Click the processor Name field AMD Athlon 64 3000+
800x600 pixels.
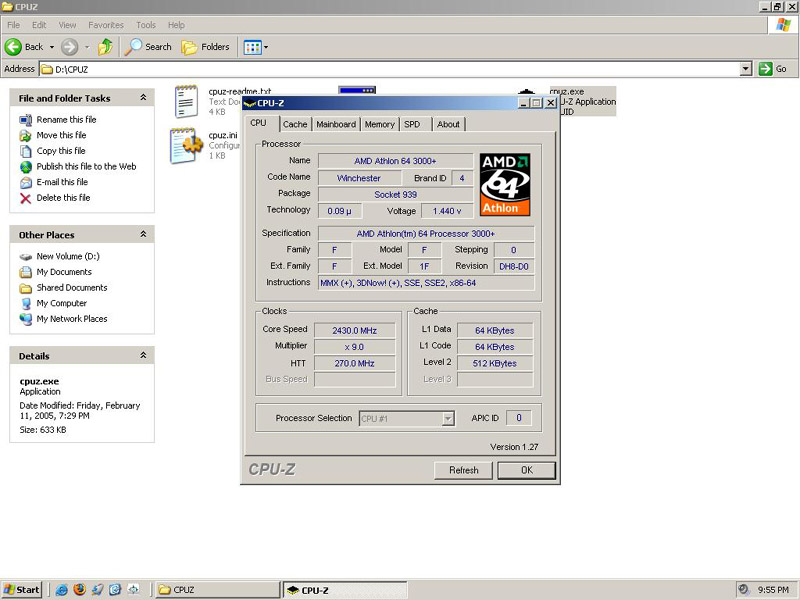coord(395,161)
